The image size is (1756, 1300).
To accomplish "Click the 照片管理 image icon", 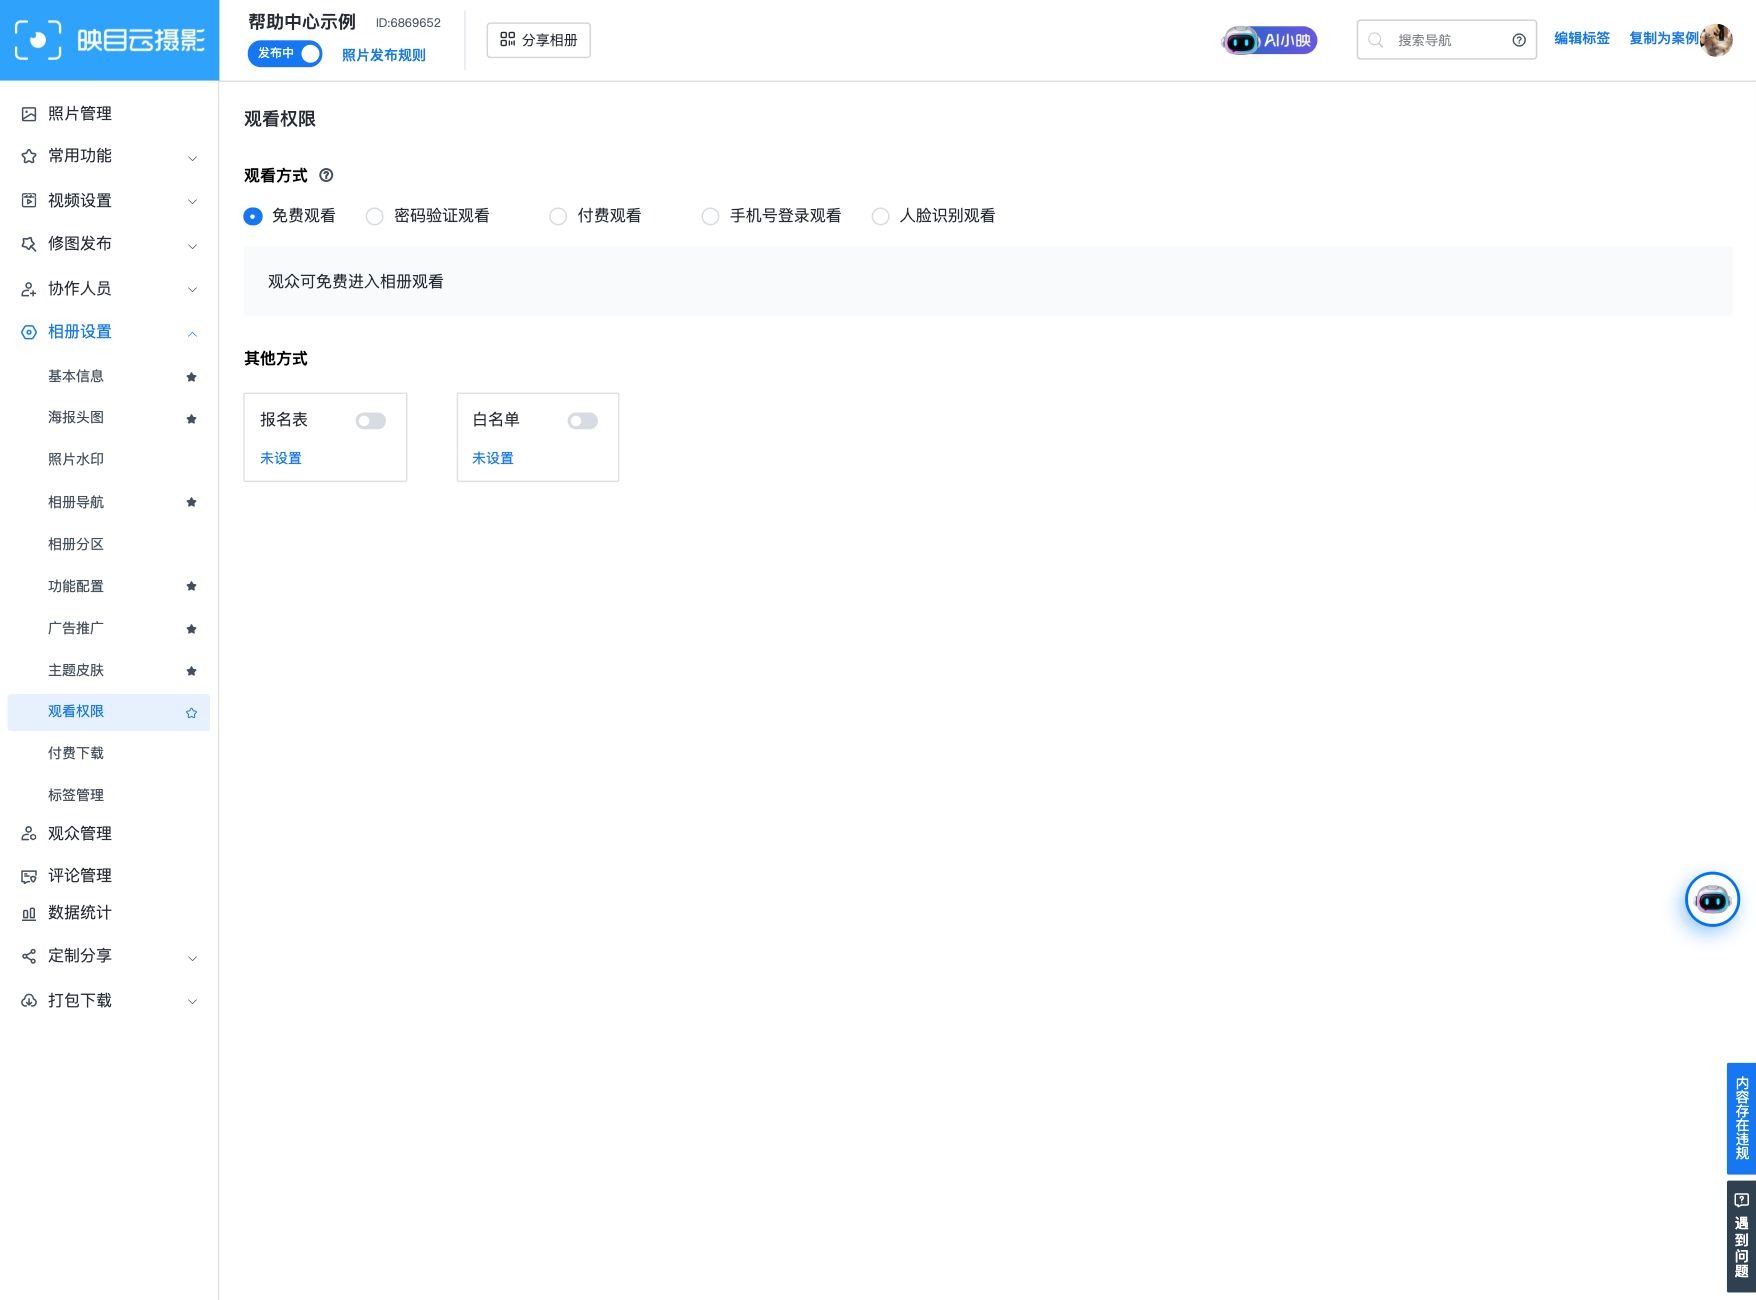I will (29, 114).
